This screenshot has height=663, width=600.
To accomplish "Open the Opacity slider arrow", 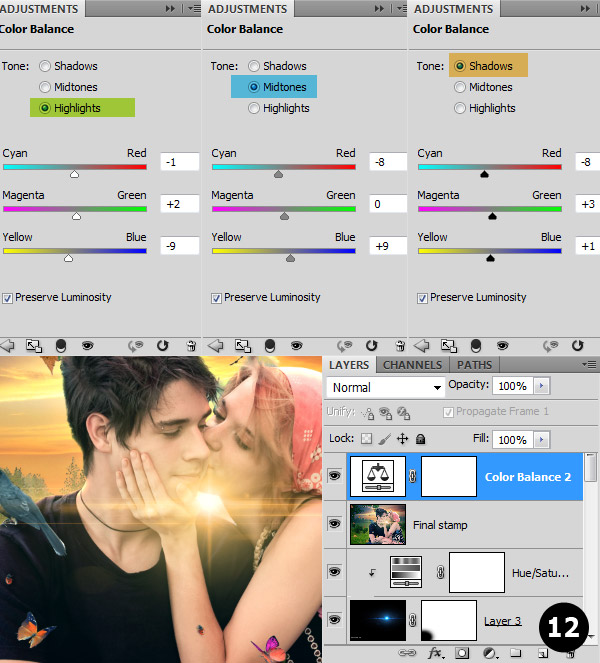I will coord(541,386).
